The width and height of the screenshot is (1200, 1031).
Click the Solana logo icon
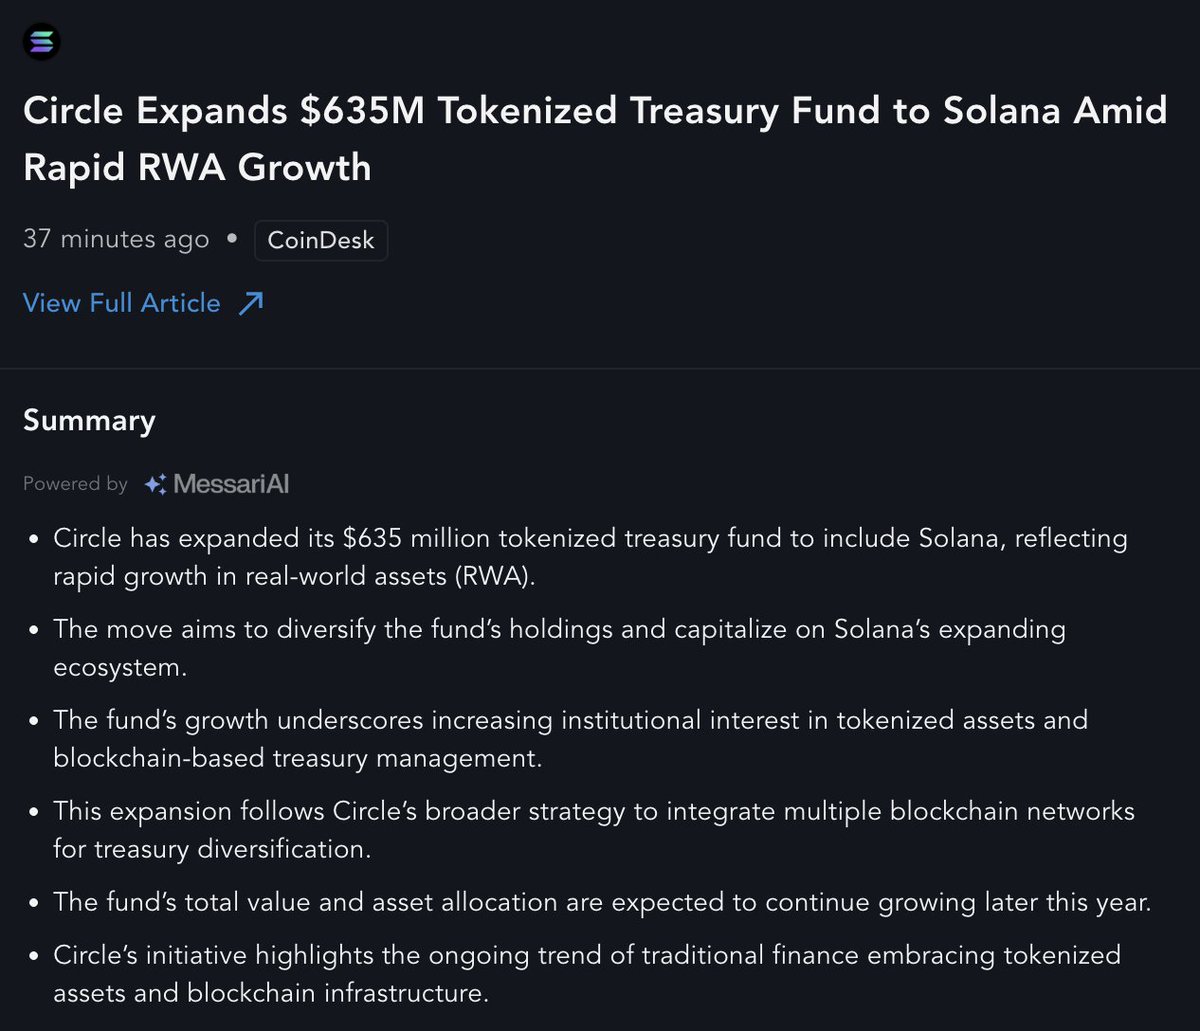[x=42, y=41]
